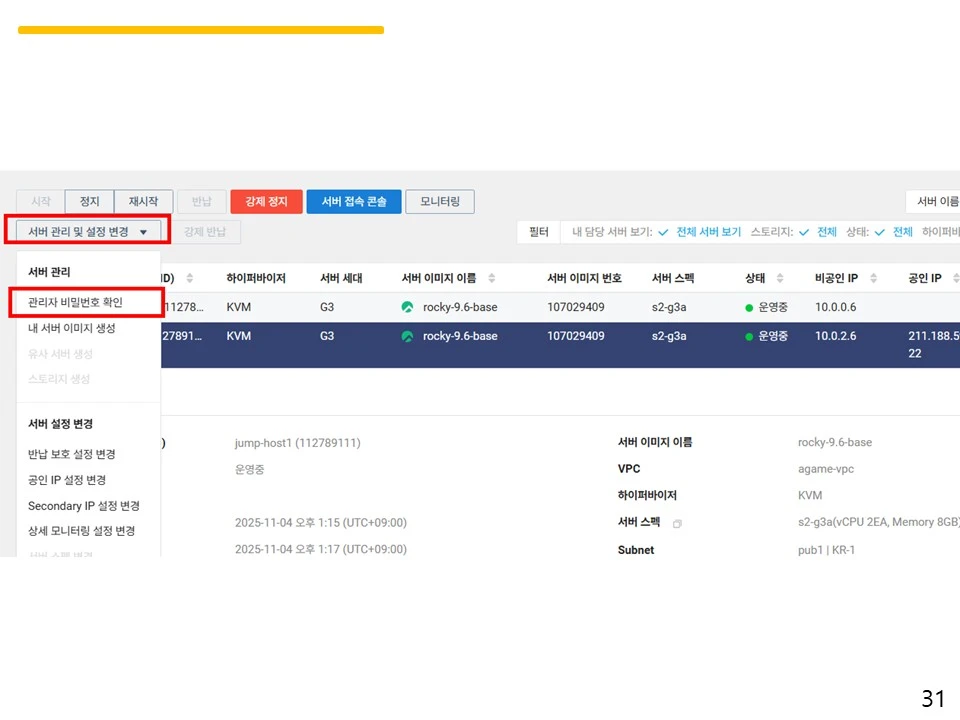Click Rocky icon in the 10.0.2.6 row

point(407,336)
